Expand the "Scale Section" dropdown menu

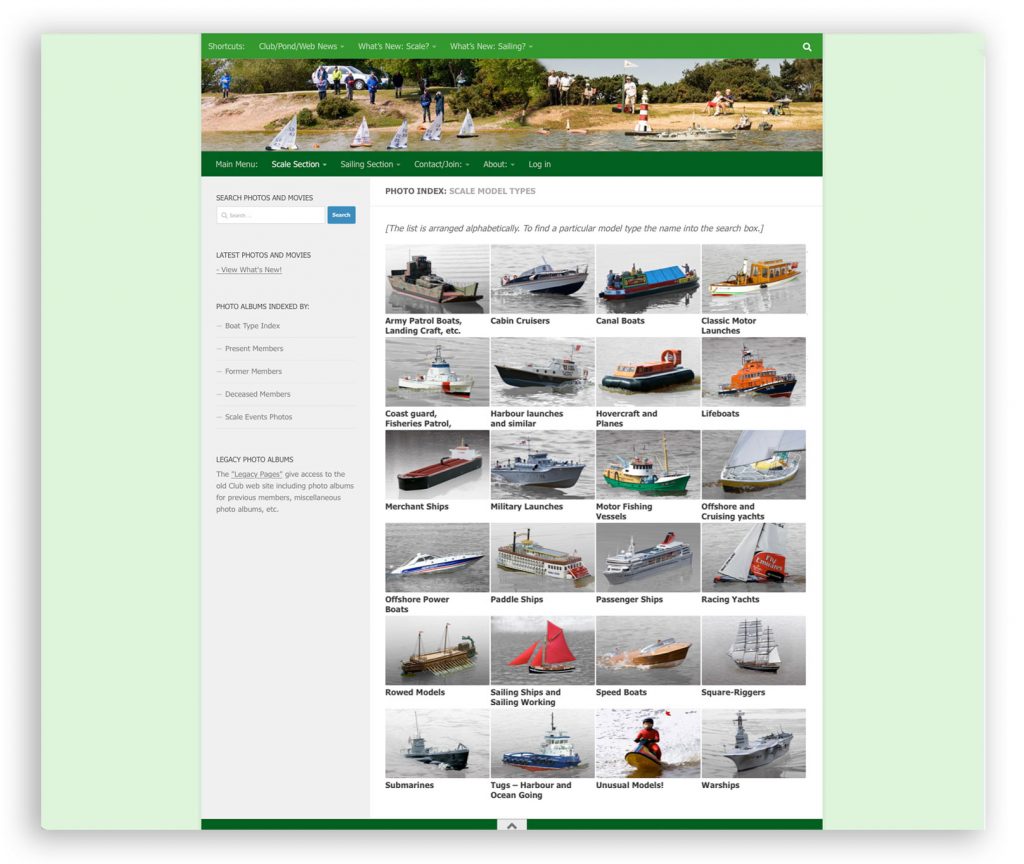tap(298, 164)
